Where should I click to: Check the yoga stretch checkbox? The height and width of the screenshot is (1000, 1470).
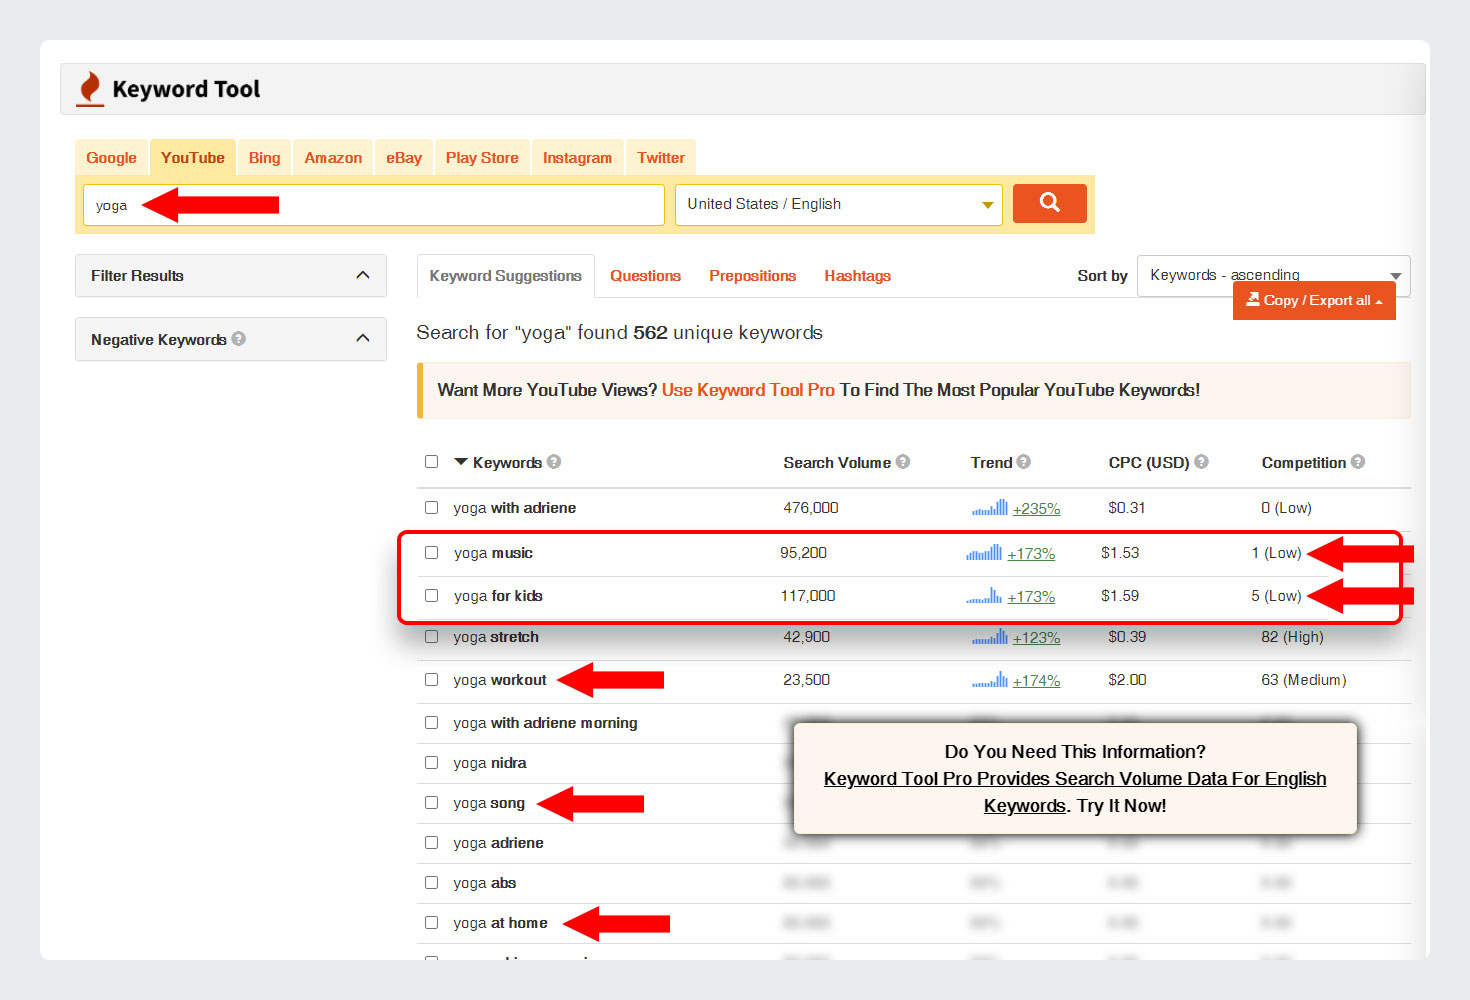(x=431, y=636)
